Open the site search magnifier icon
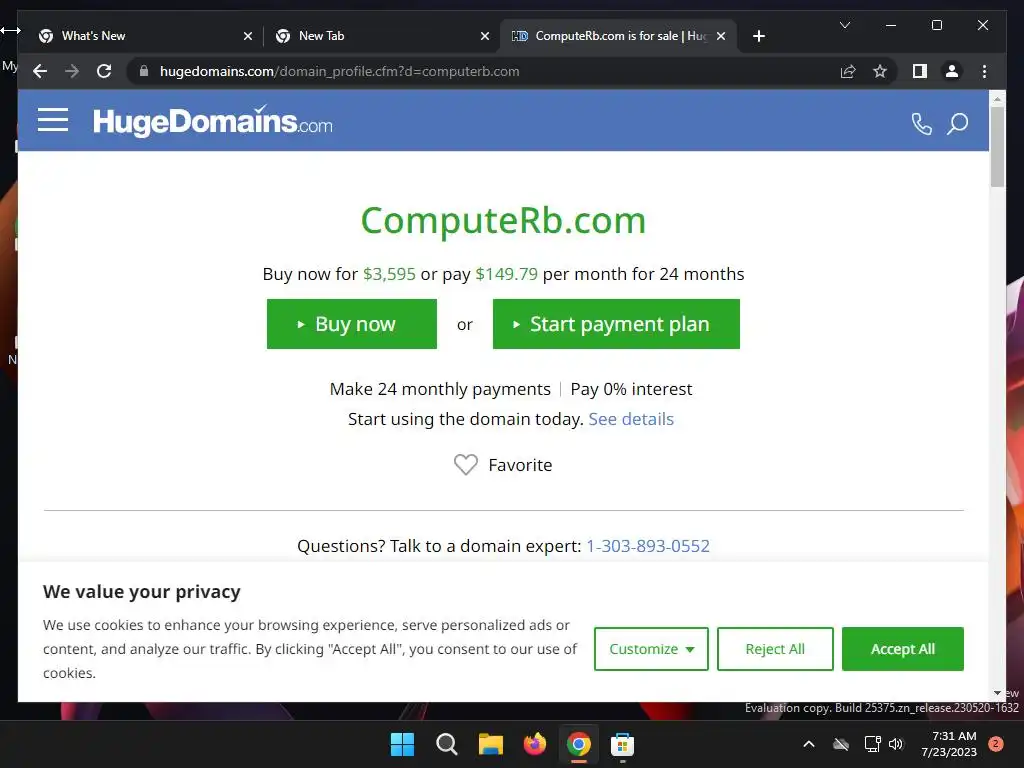This screenshot has height=768, width=1024. [x=957, y=123]
